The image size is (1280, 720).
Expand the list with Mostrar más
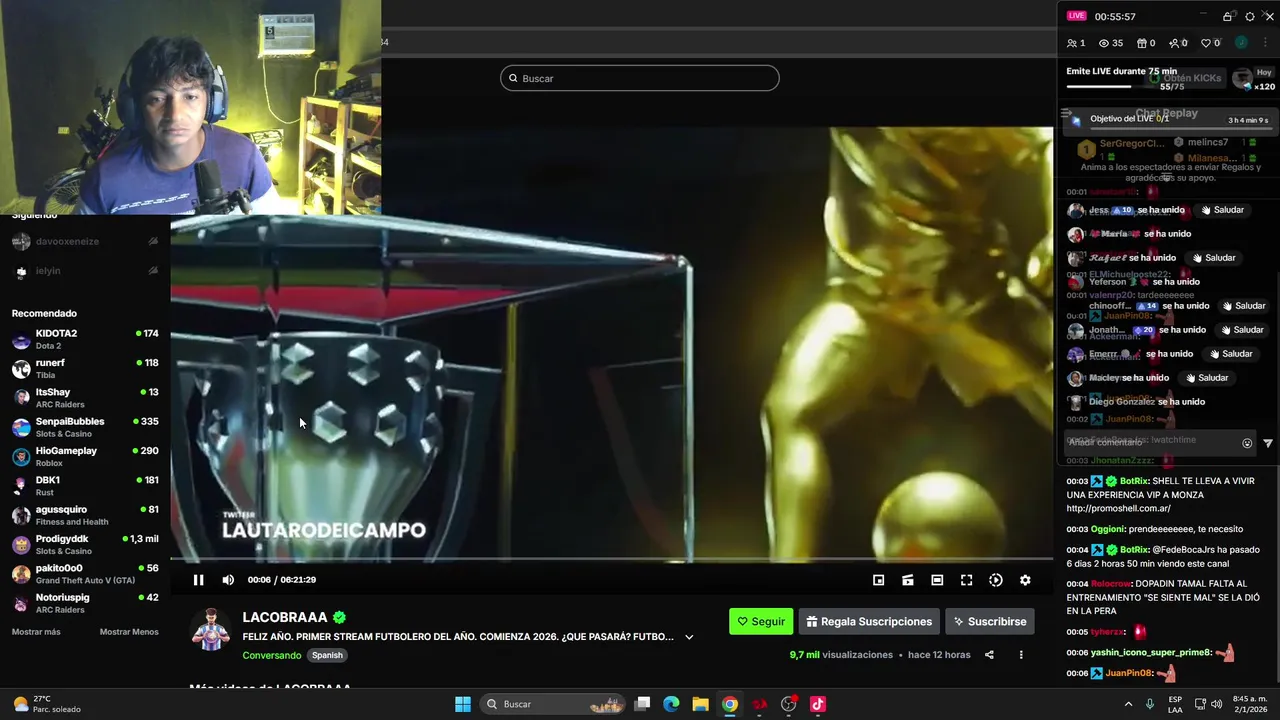(x=36, y=632)
